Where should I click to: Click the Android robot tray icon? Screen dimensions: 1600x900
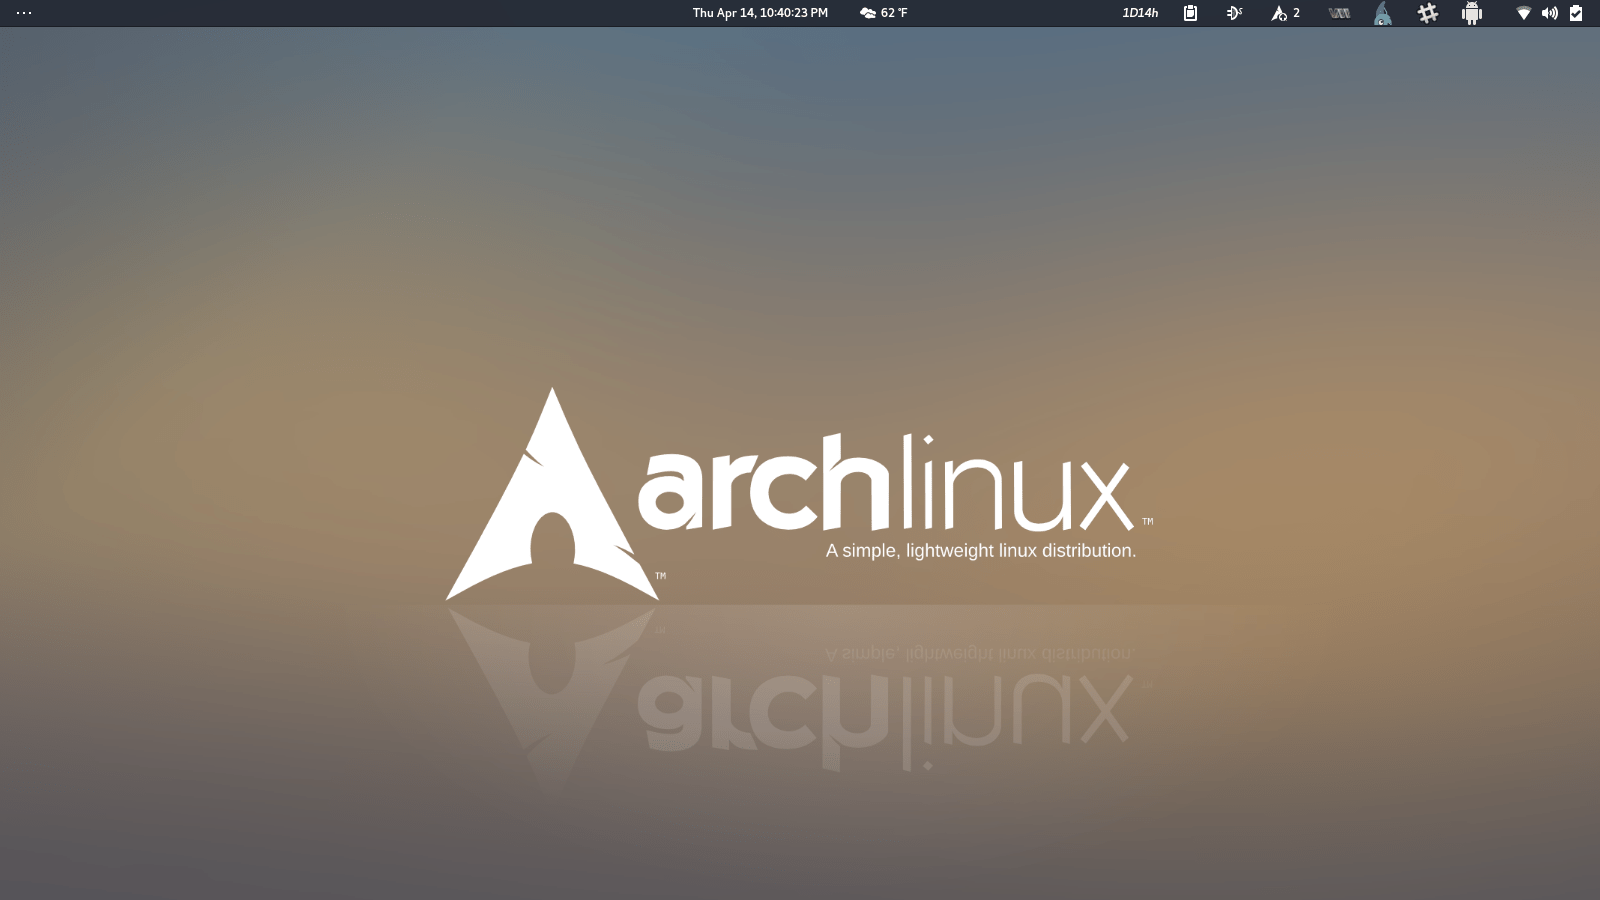[x=1472, y=13]
